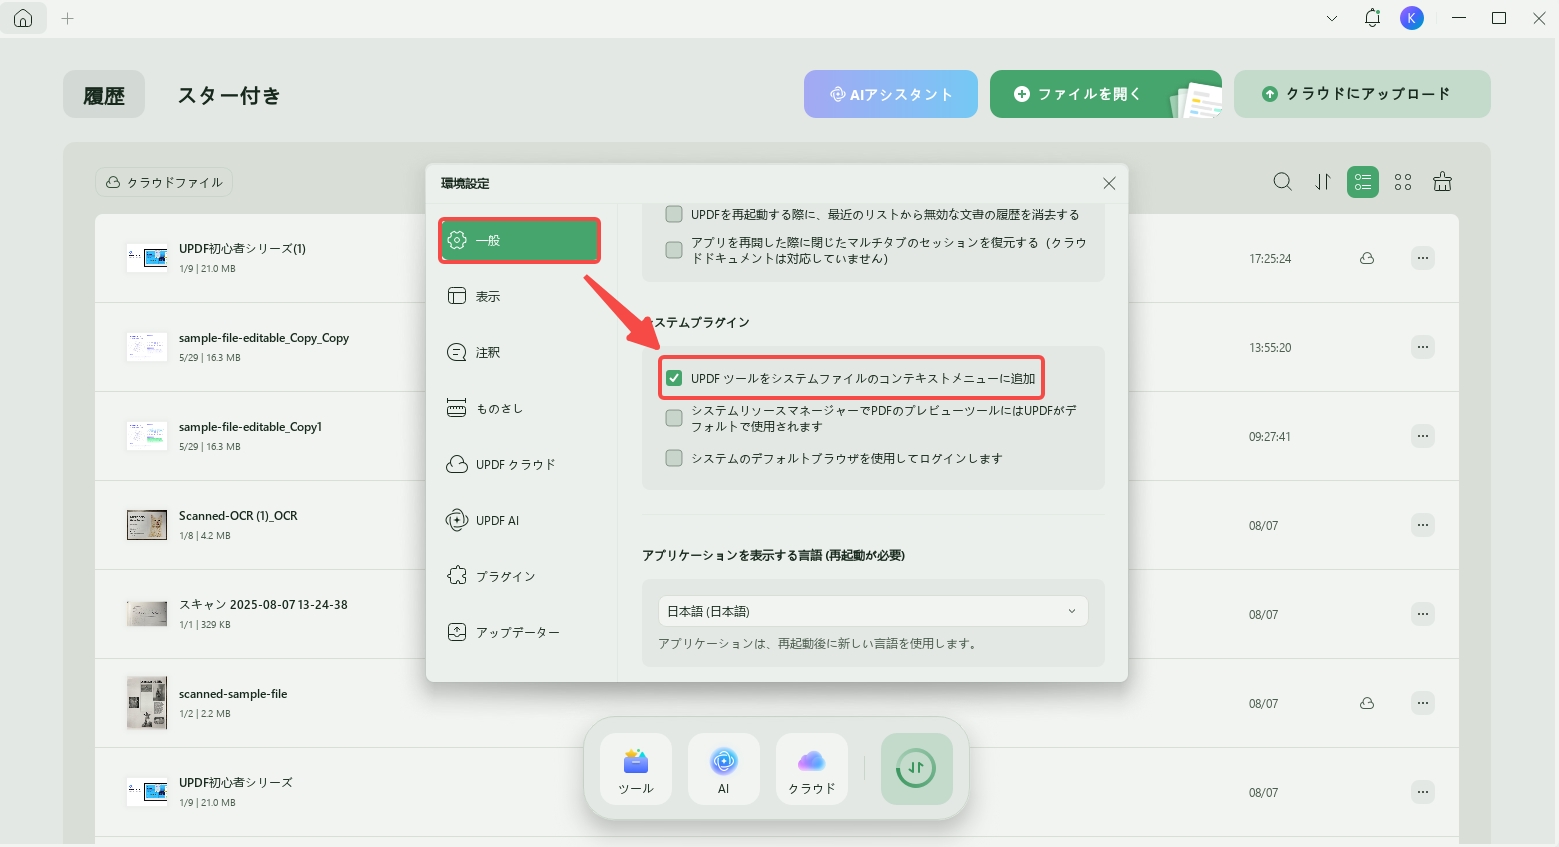Open the clear history trash icon
The width and height of the screenshot is (1559, 847).
point(1442,182)
